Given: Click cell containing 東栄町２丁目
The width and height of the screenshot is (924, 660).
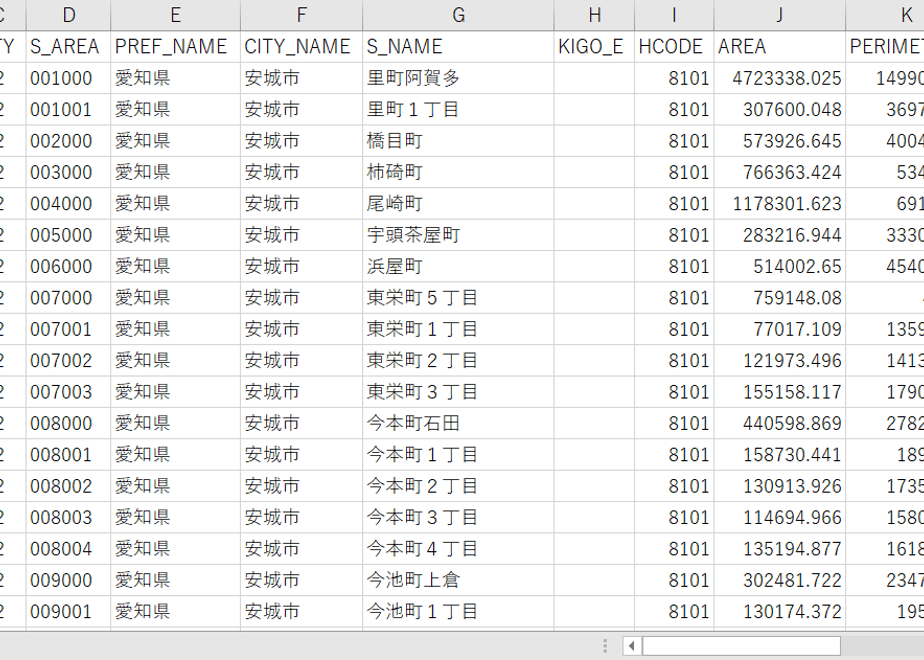Looking at the screenshot, I should 458,360.
